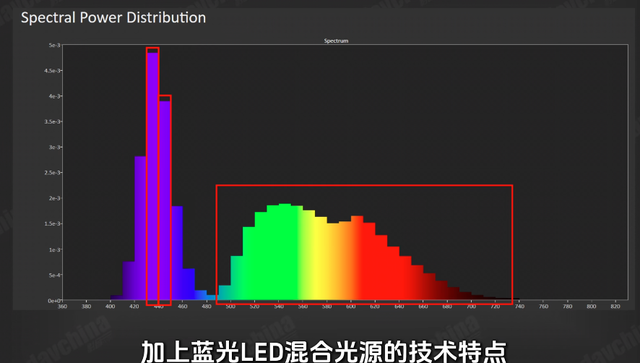Click the 460 wavelength axis label
Screen dimensions: 640x363
[182, 306]
